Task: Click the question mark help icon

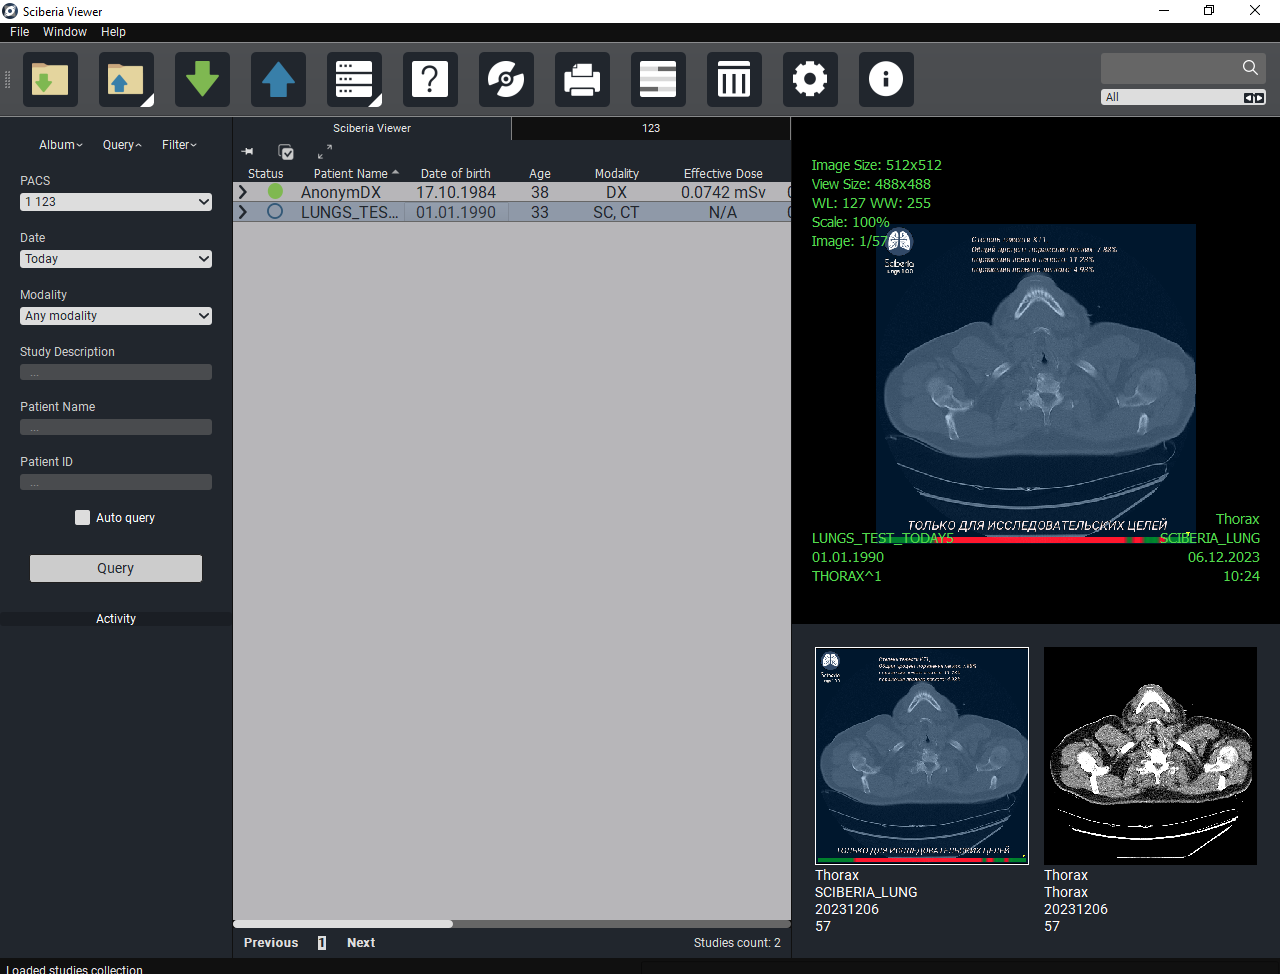Action: pyautogui.click(x=430, y=79)
